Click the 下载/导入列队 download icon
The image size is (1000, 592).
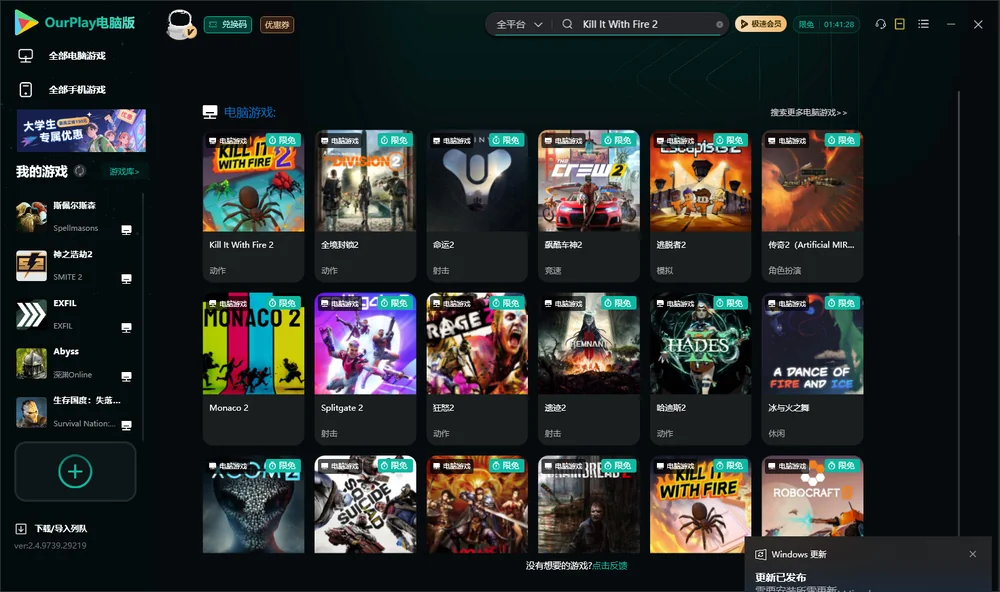click(x=21, y=528)
